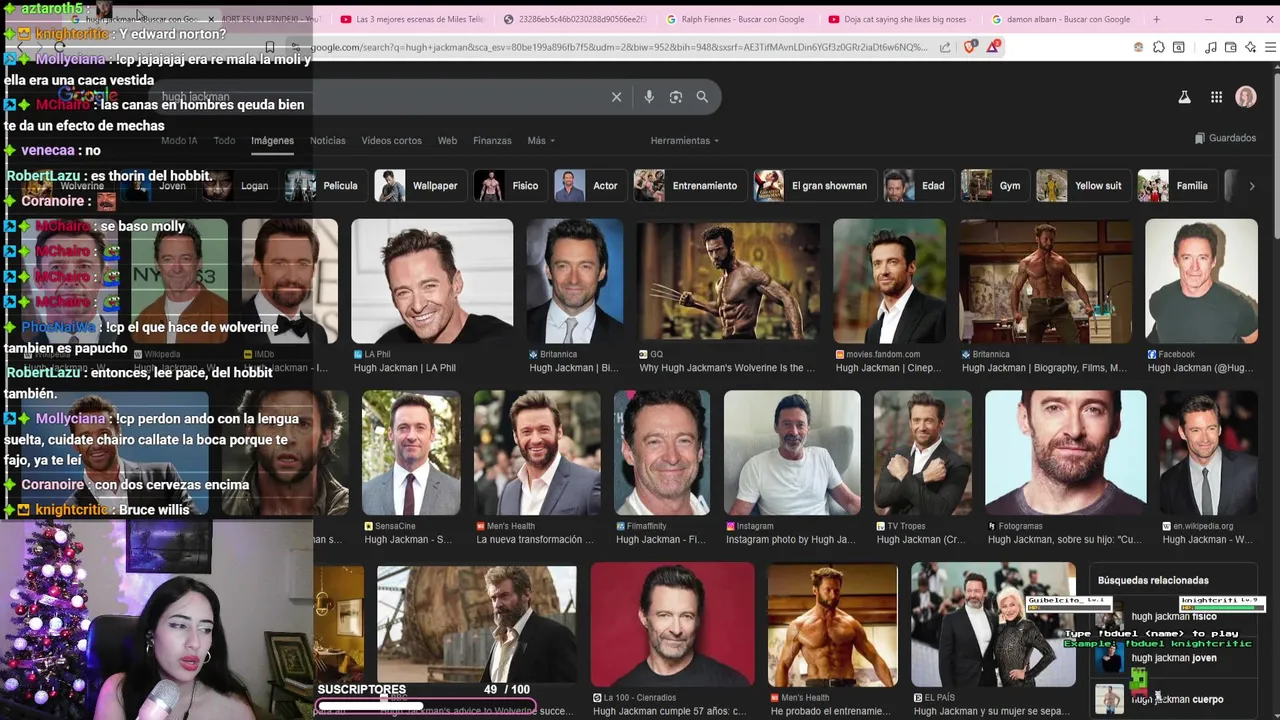Image resolution: width=1280 pixels, height=720 pixels.
Task: Switch to the Finanzas tab
Action: 492,141
